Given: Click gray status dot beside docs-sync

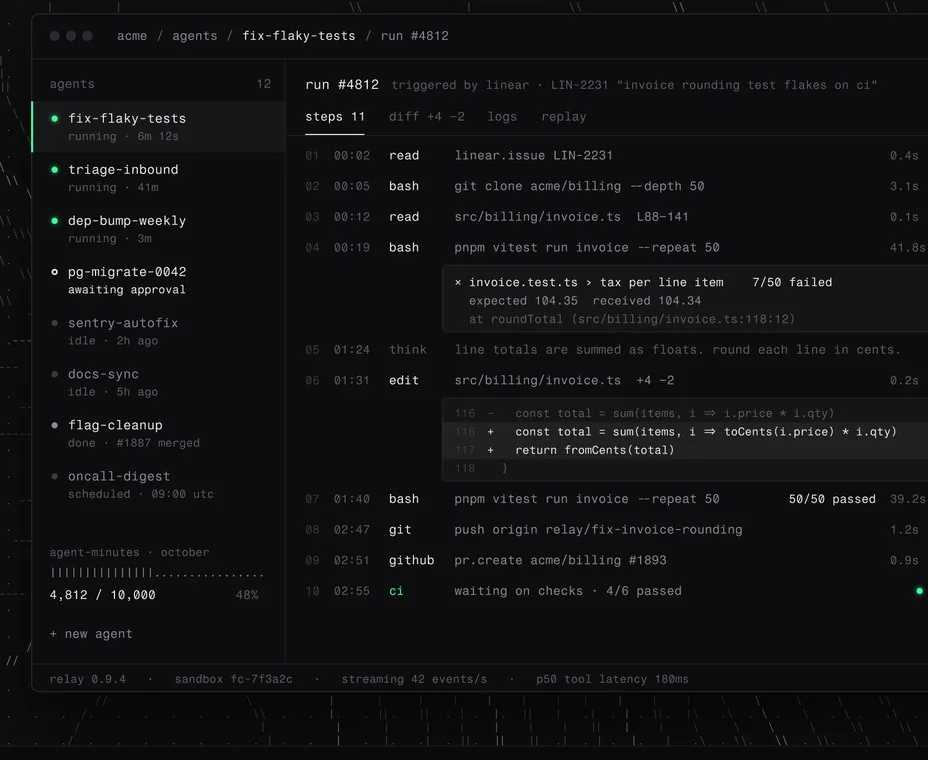Looking at the screenshot, I should tap(54, 374).
